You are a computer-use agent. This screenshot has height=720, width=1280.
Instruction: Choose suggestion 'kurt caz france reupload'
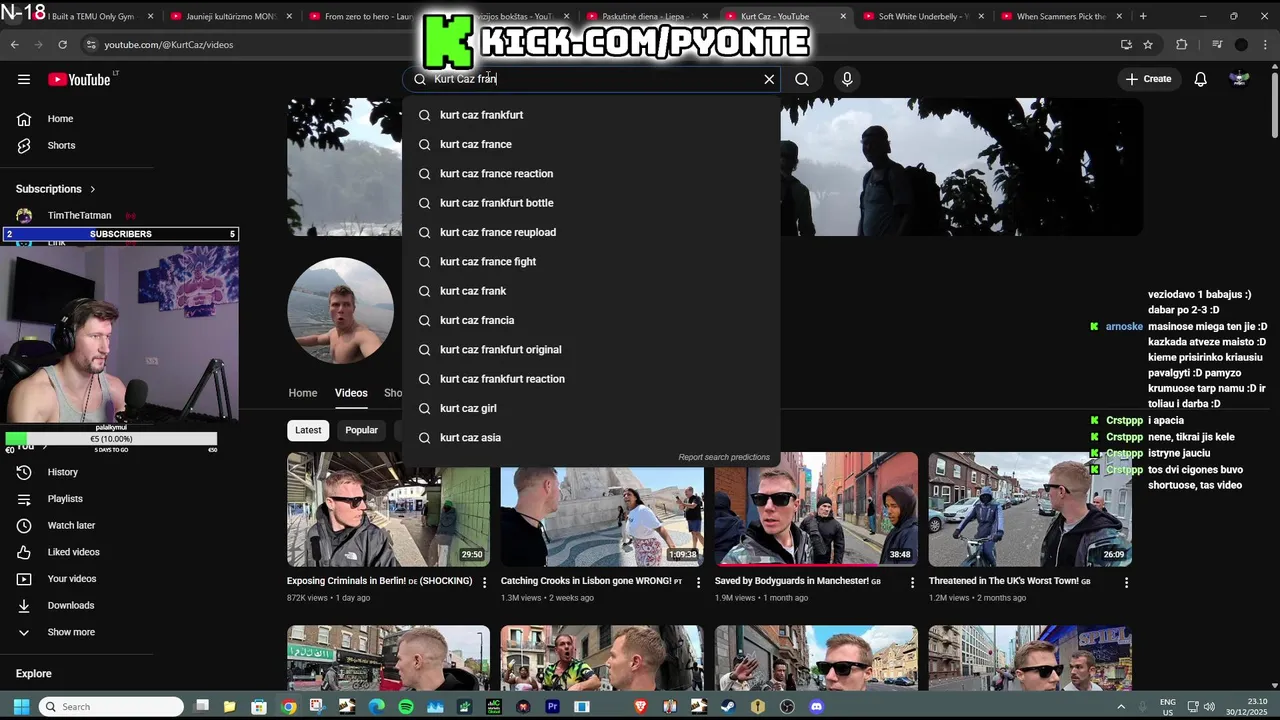coord(591,232)
